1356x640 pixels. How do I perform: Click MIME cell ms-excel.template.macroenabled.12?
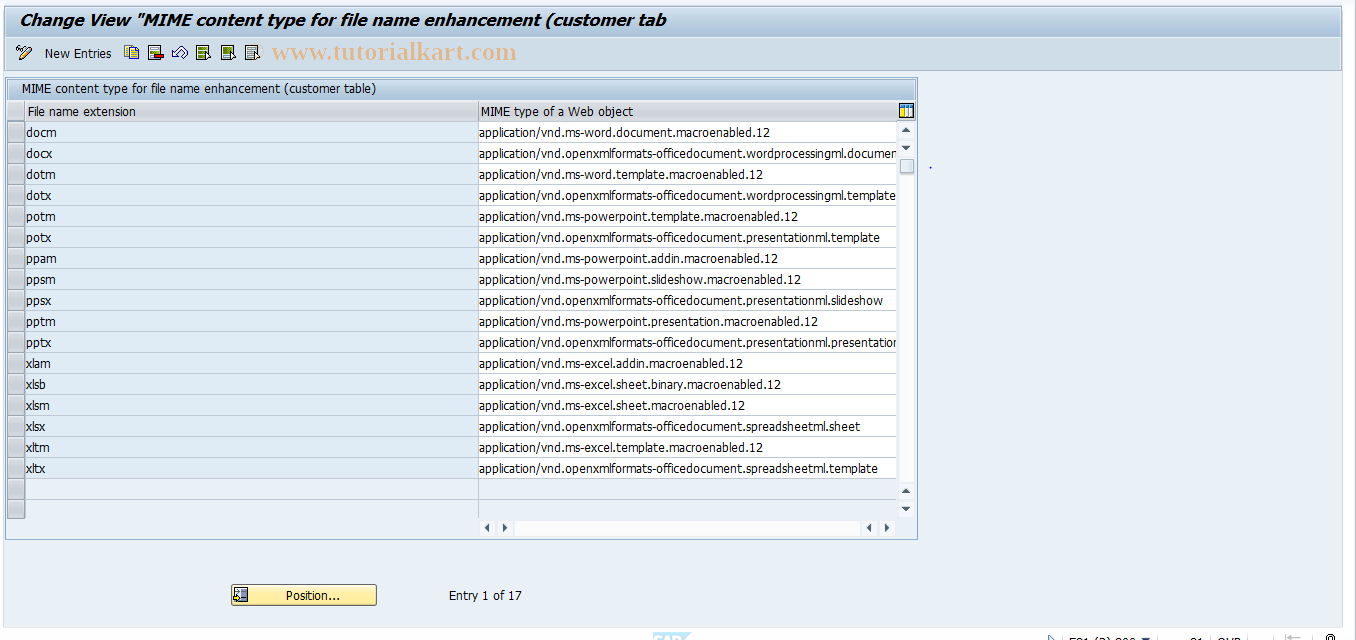[688, 447]
